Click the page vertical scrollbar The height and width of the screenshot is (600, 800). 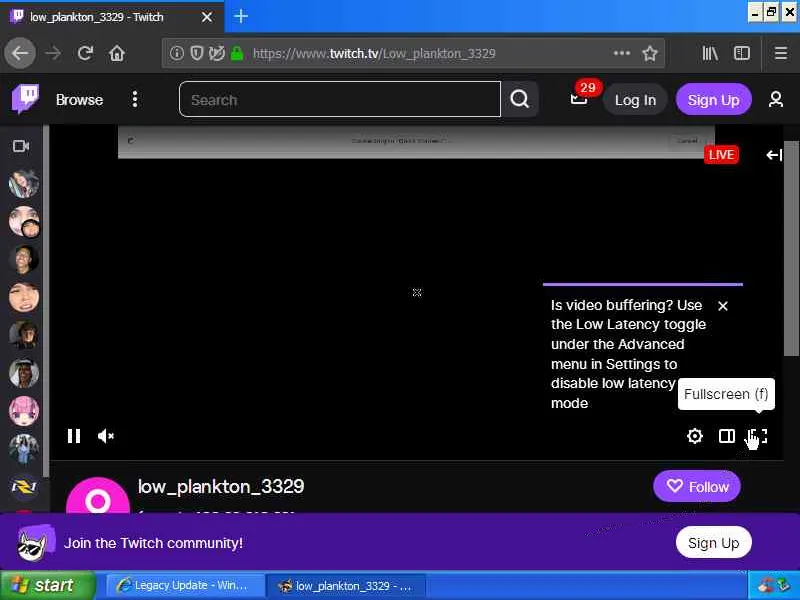click(x=791, y=249)
